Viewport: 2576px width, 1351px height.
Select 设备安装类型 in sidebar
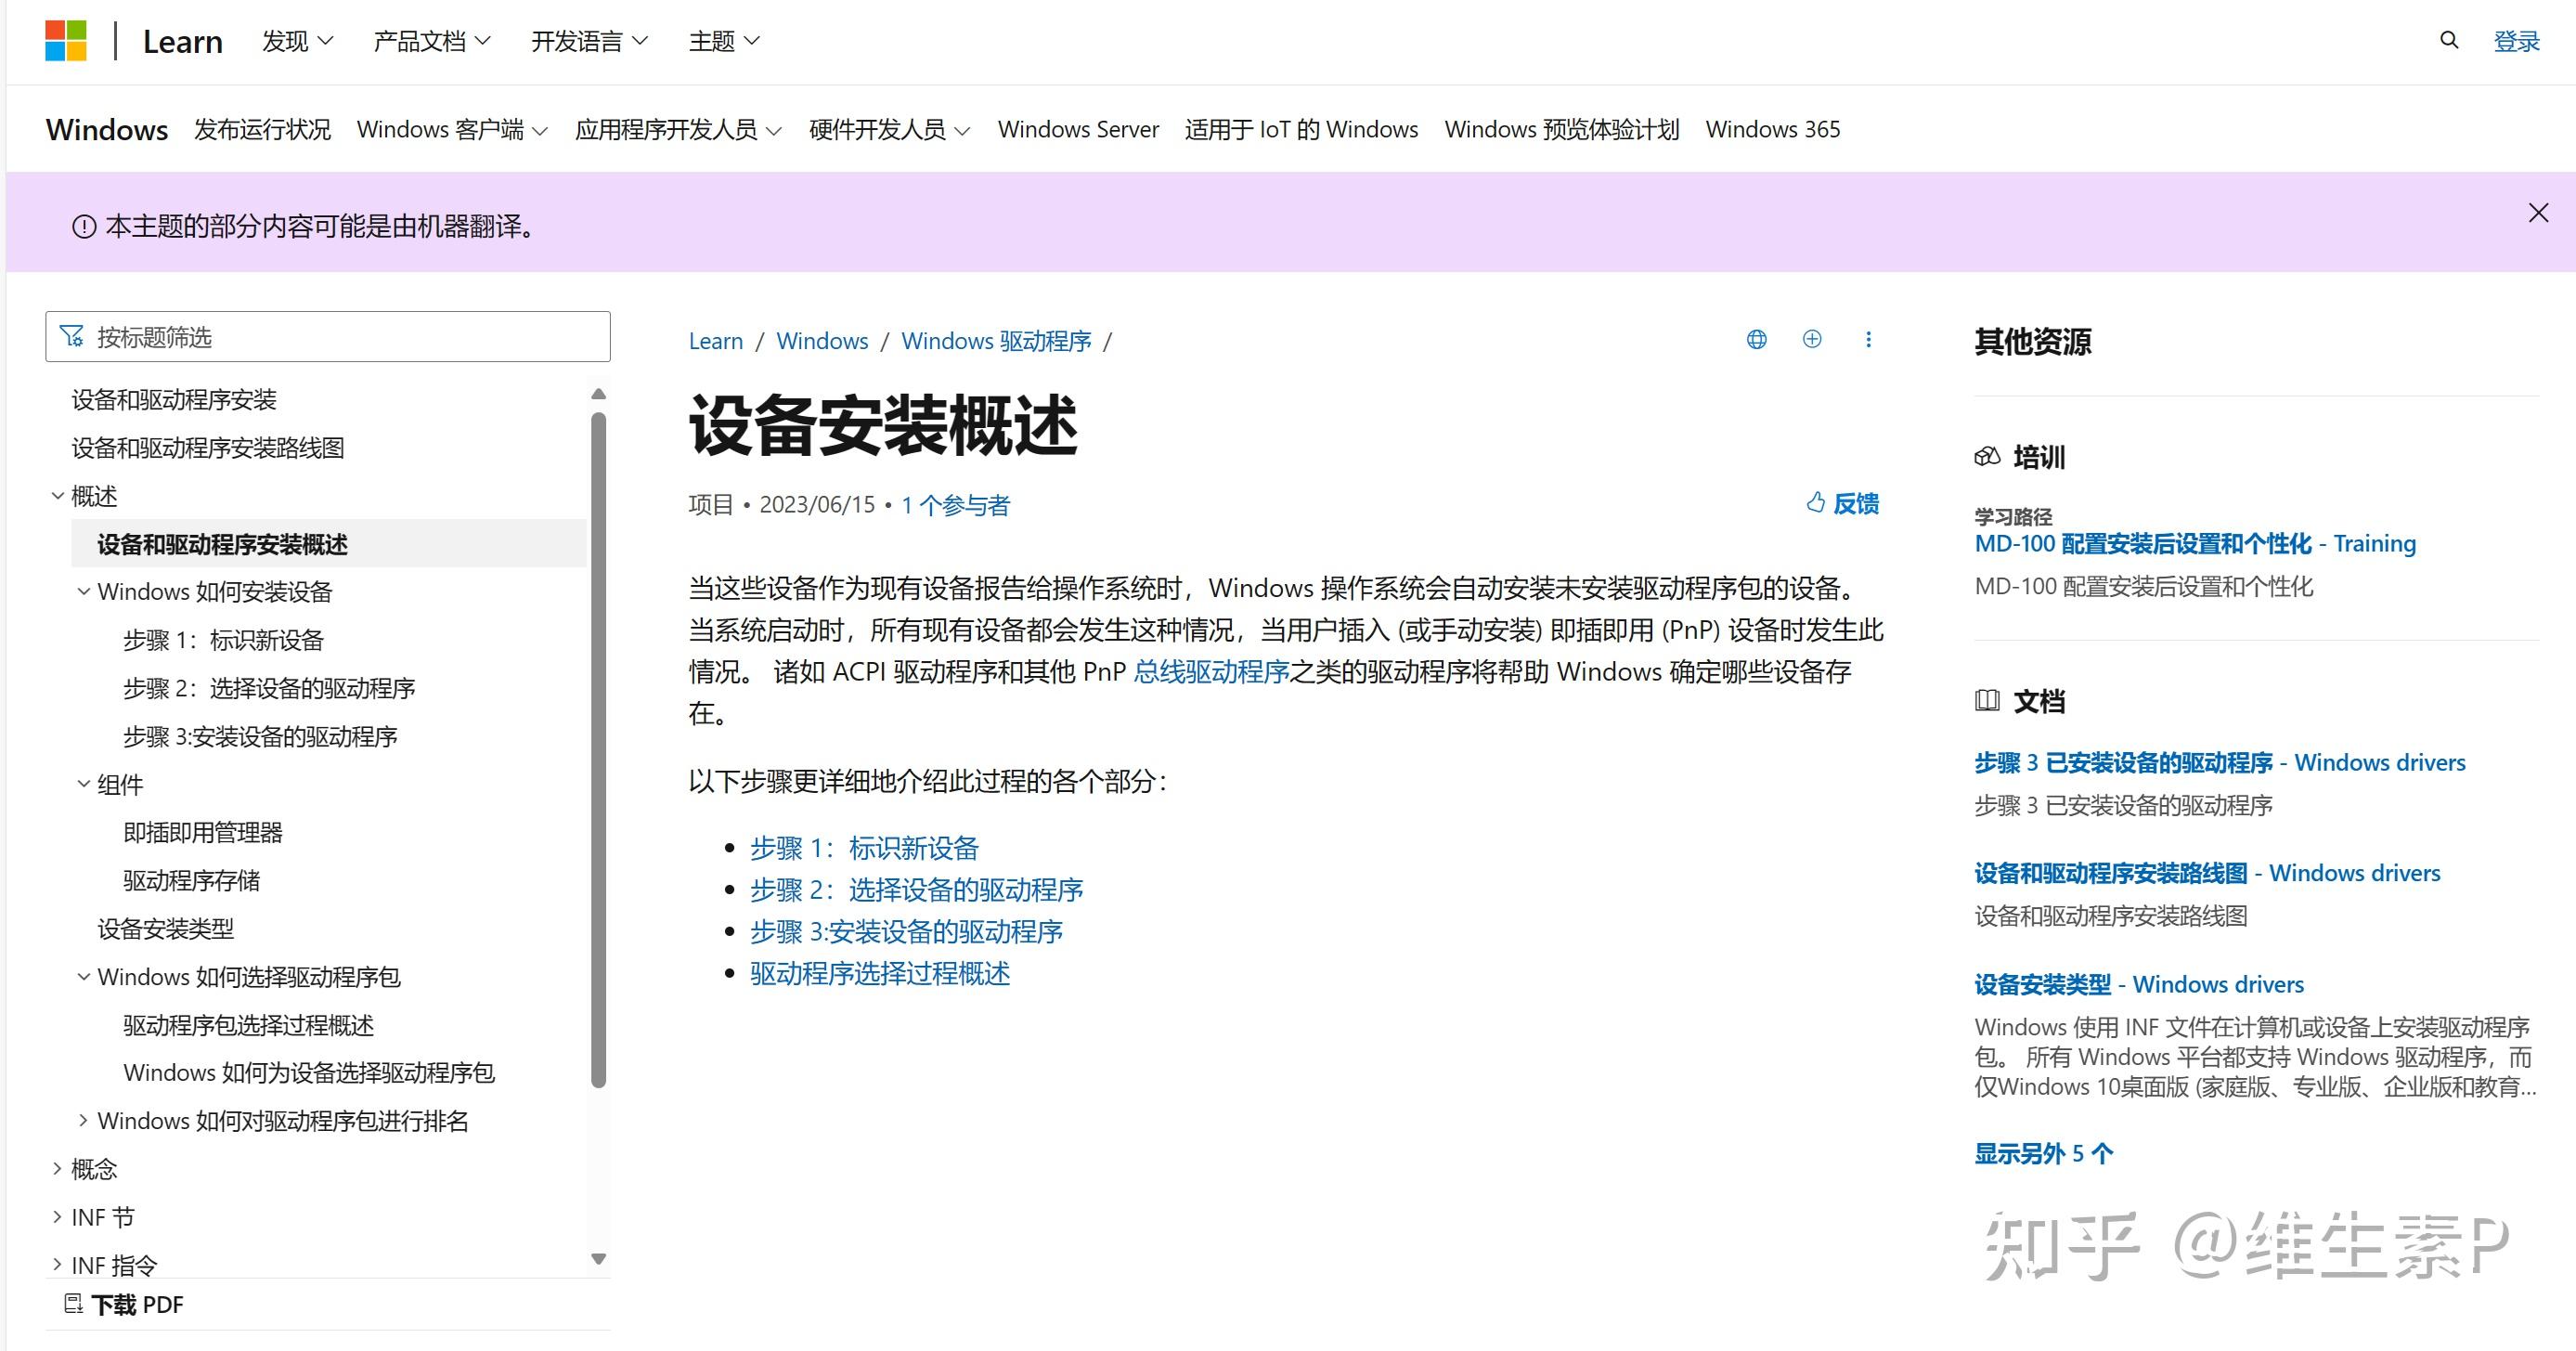tap(165, 929)
